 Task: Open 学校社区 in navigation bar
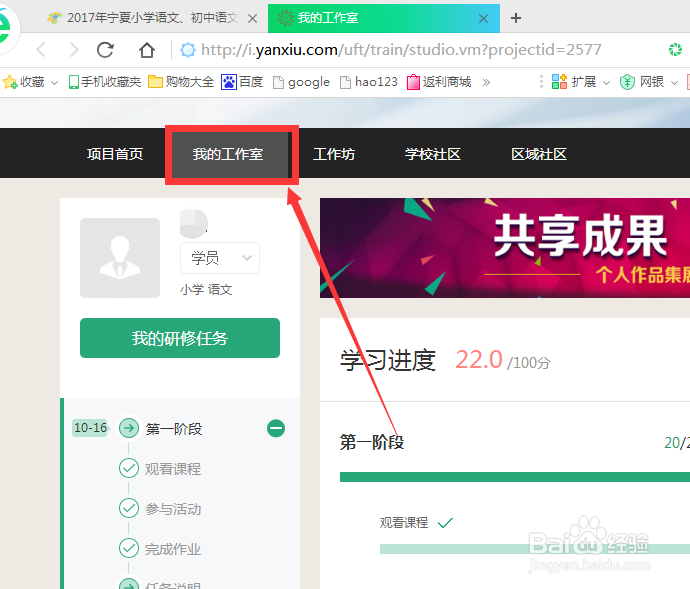433,154
